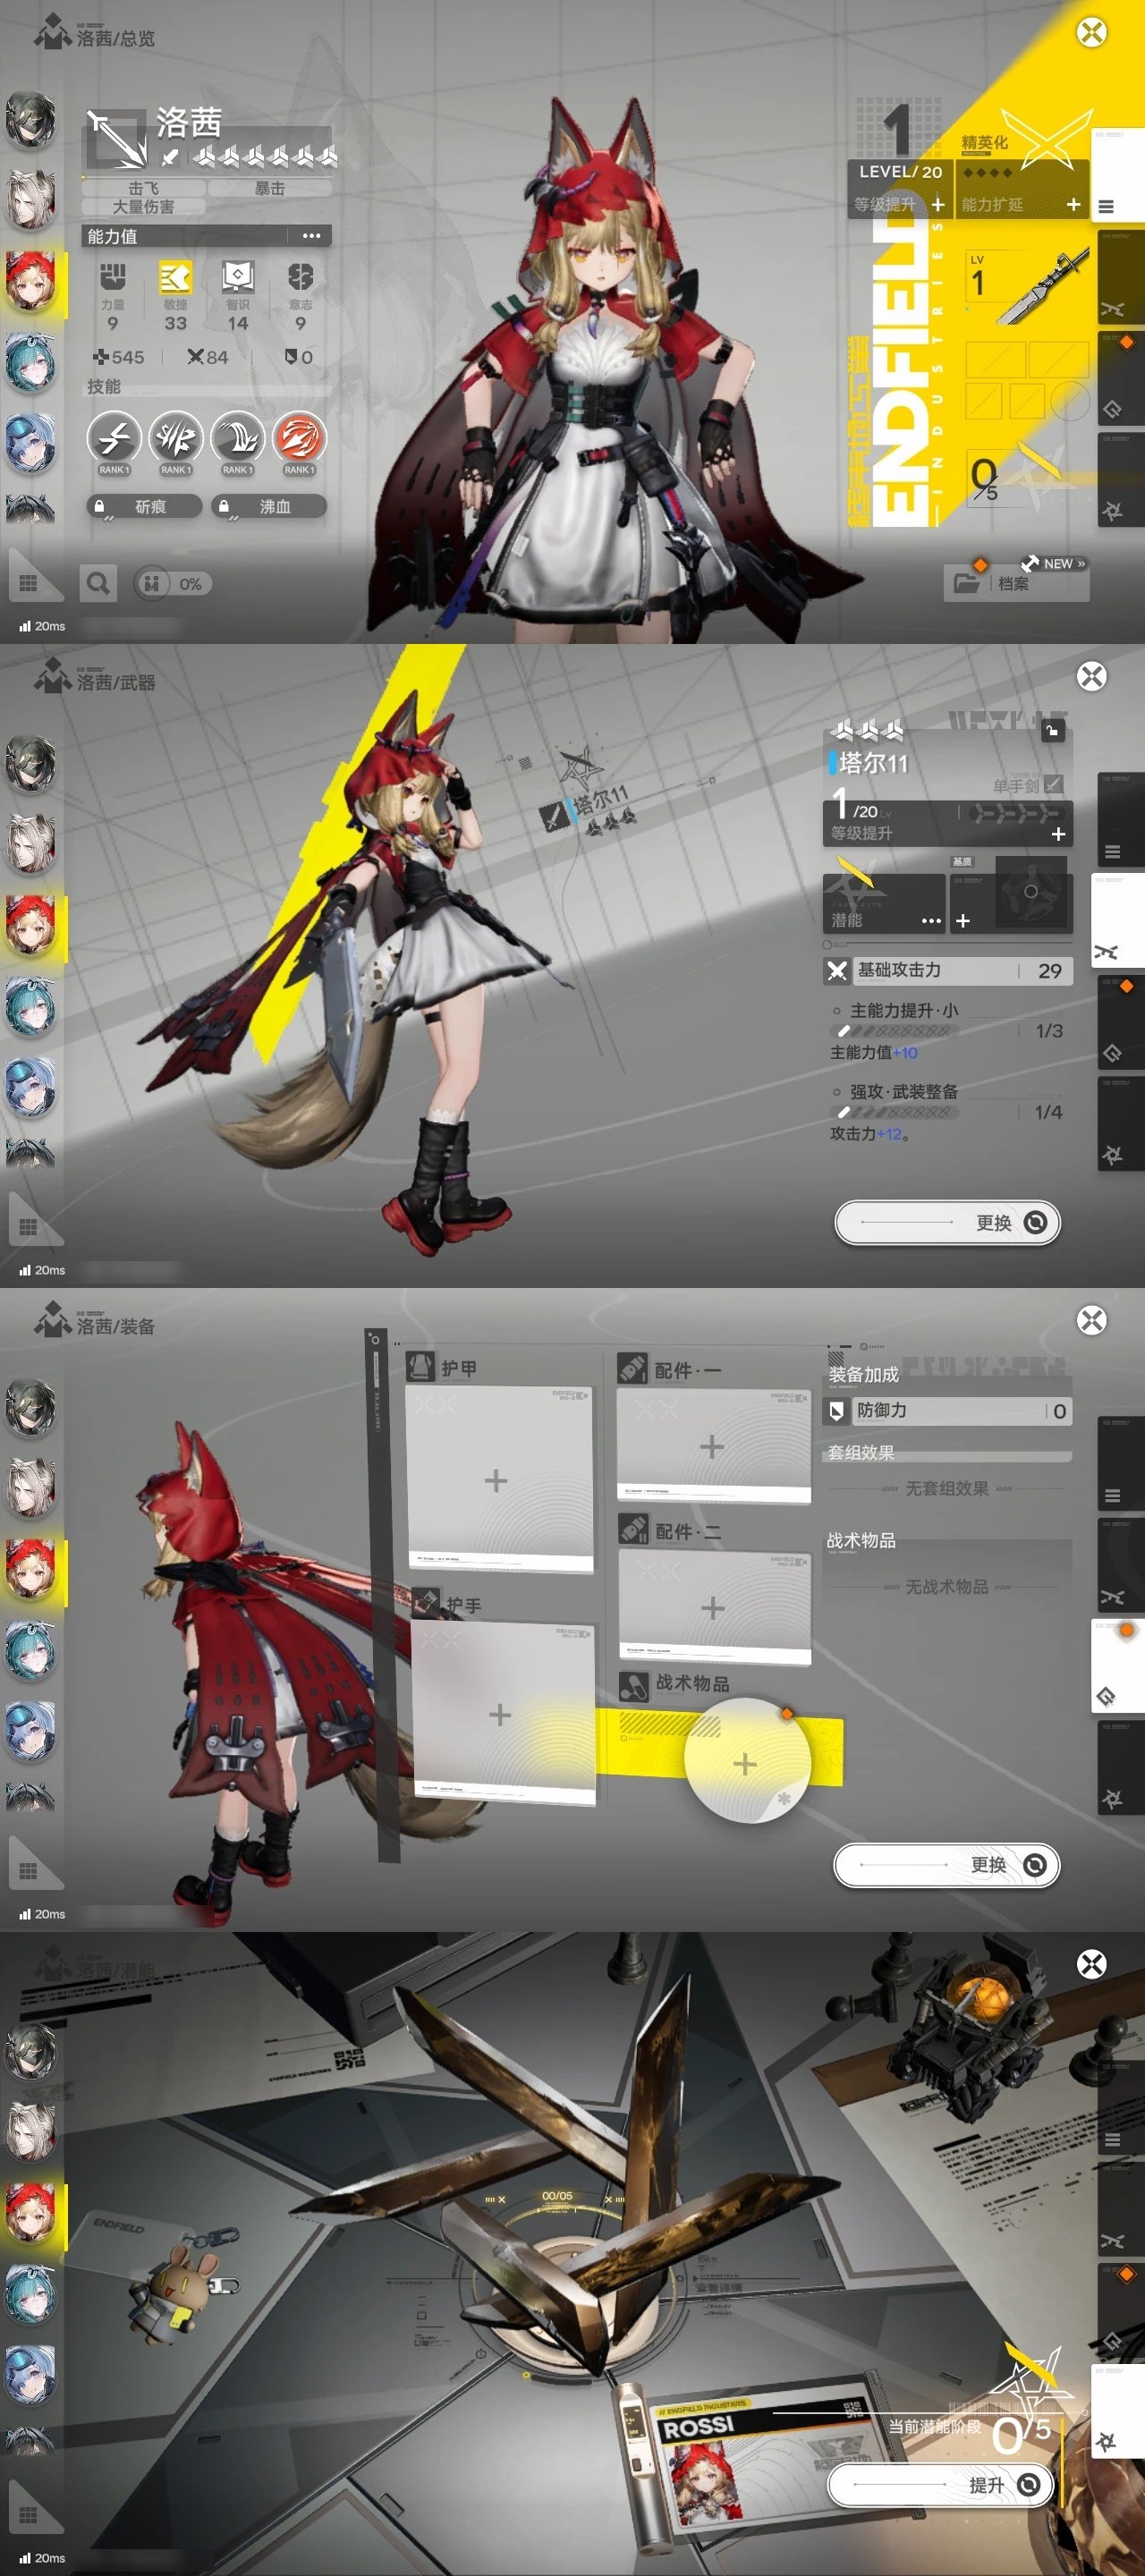Click plus in the 护甲 armor slot

coord(496,1481)
